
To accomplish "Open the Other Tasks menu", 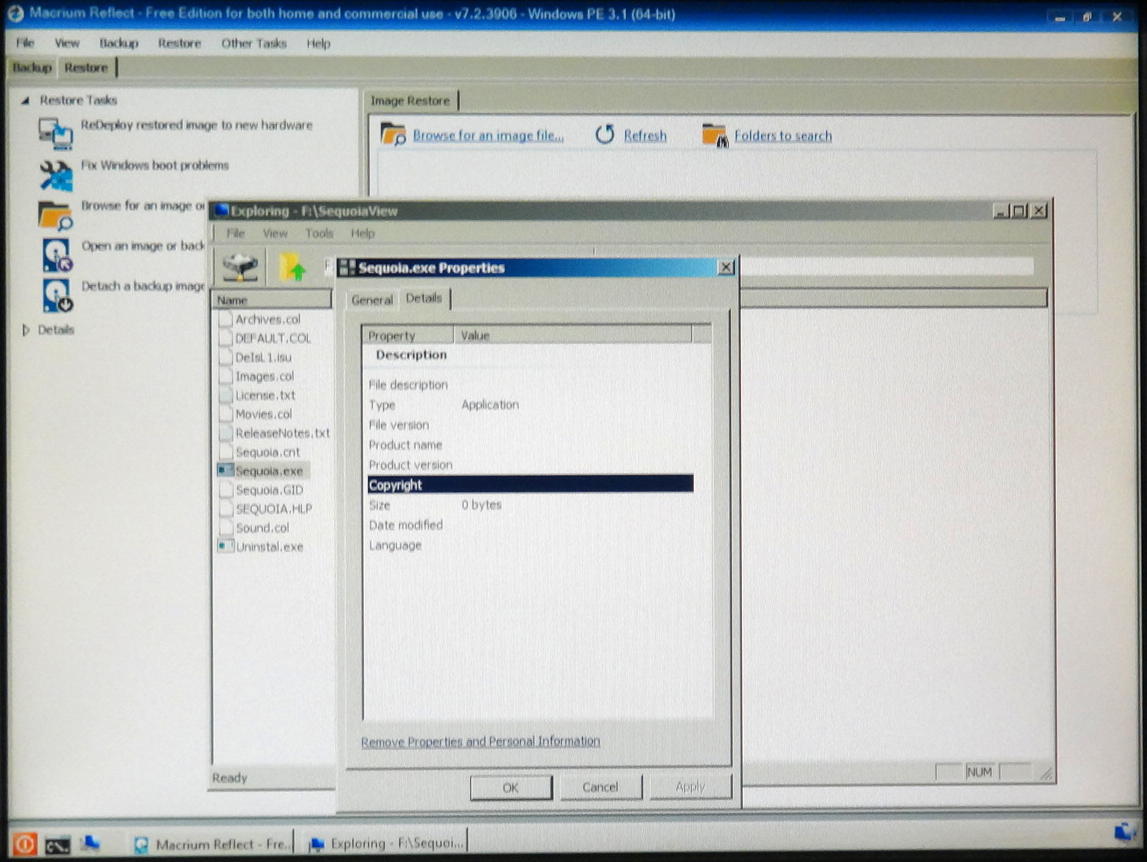I will 254,43.
